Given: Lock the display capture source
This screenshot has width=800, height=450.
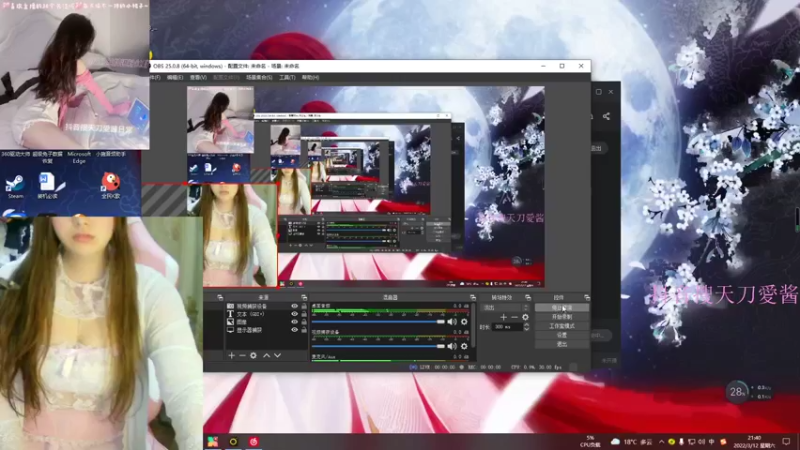Looking at the screenshot, I should 304,330.
